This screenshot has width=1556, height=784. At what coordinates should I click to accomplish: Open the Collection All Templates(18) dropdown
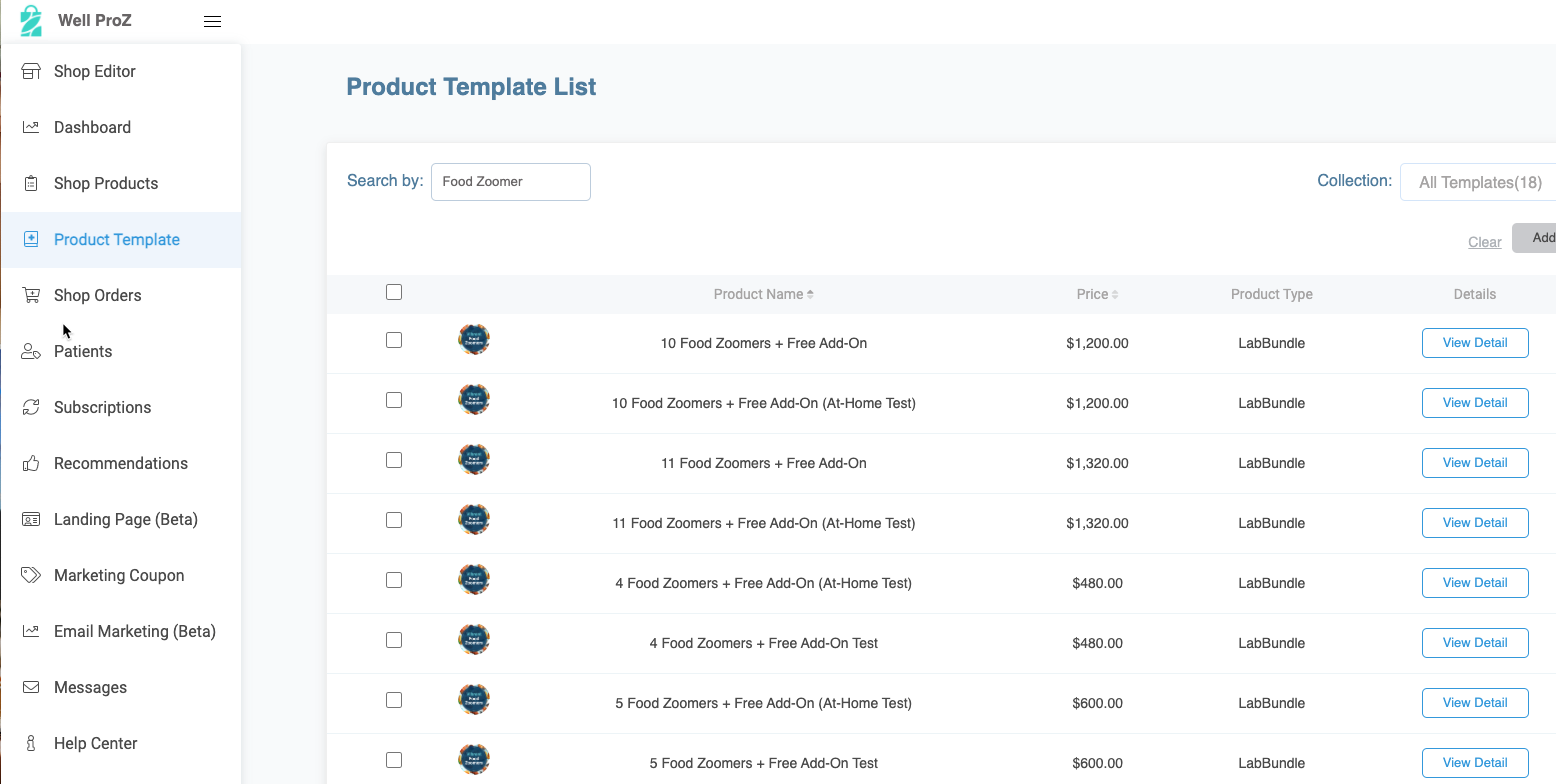(1478, 182)
